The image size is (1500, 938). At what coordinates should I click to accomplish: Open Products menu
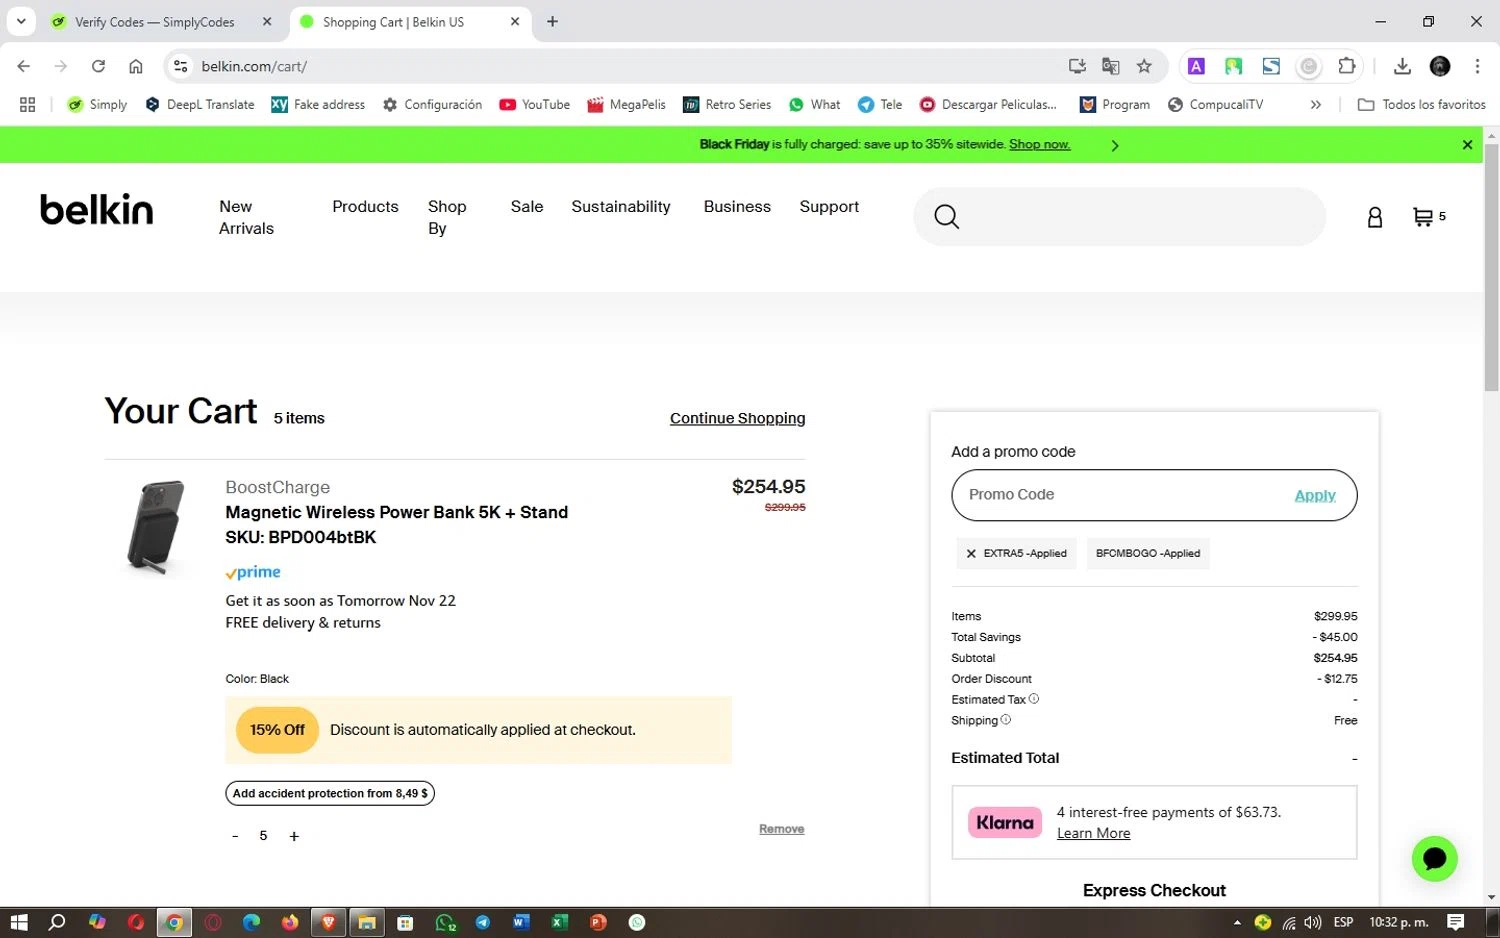(x=365, y=206)
